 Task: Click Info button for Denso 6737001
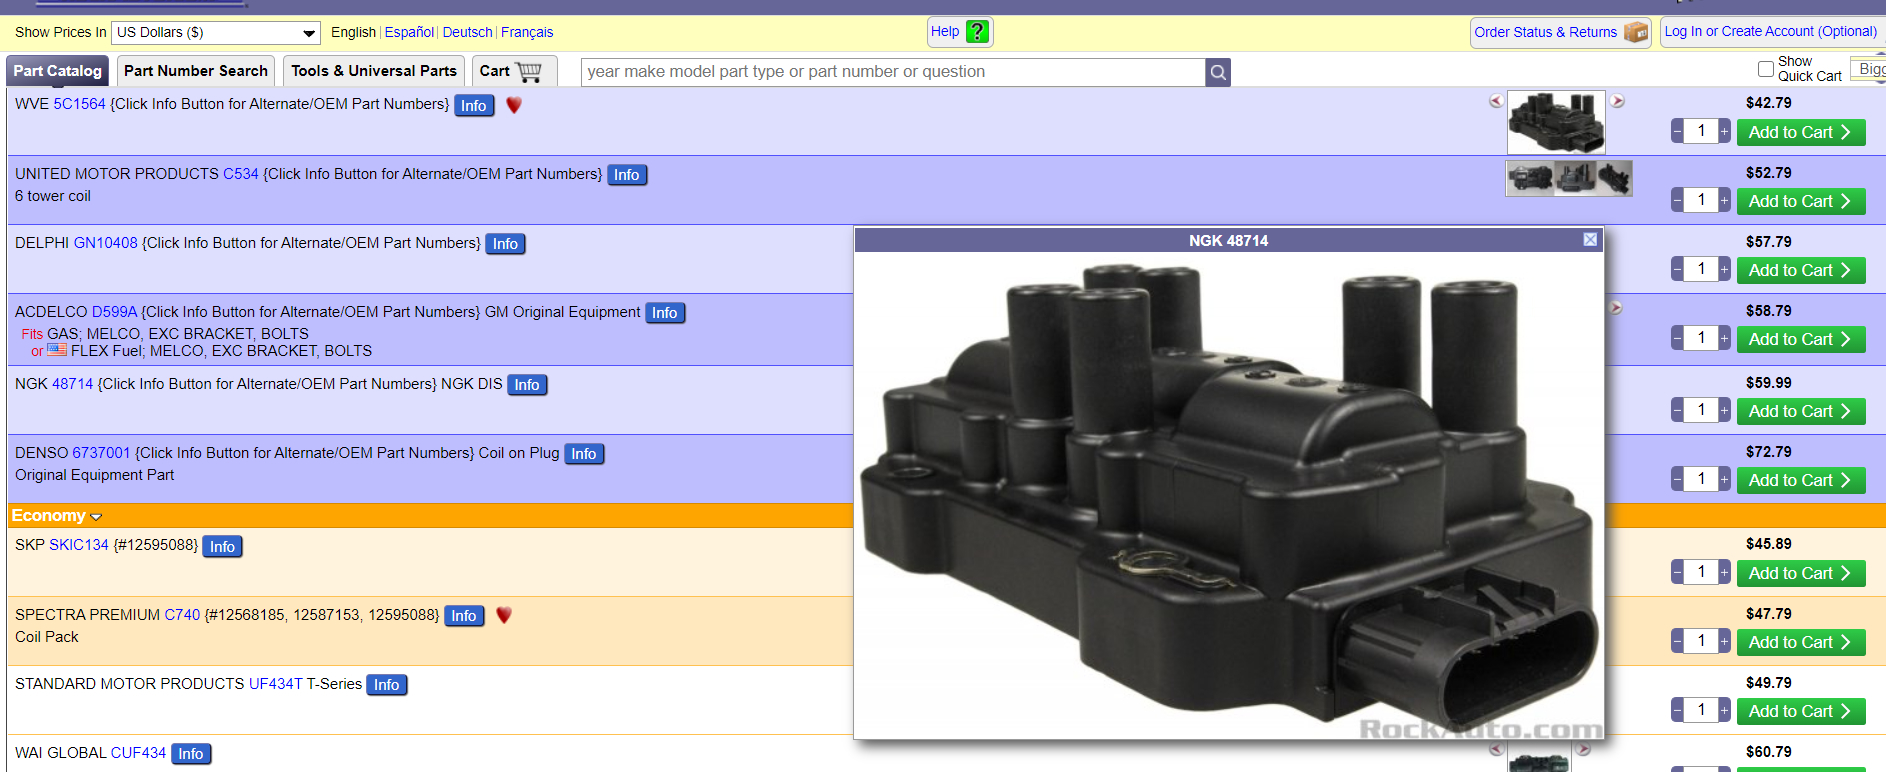pyautogui.click(x=584, y=454)
